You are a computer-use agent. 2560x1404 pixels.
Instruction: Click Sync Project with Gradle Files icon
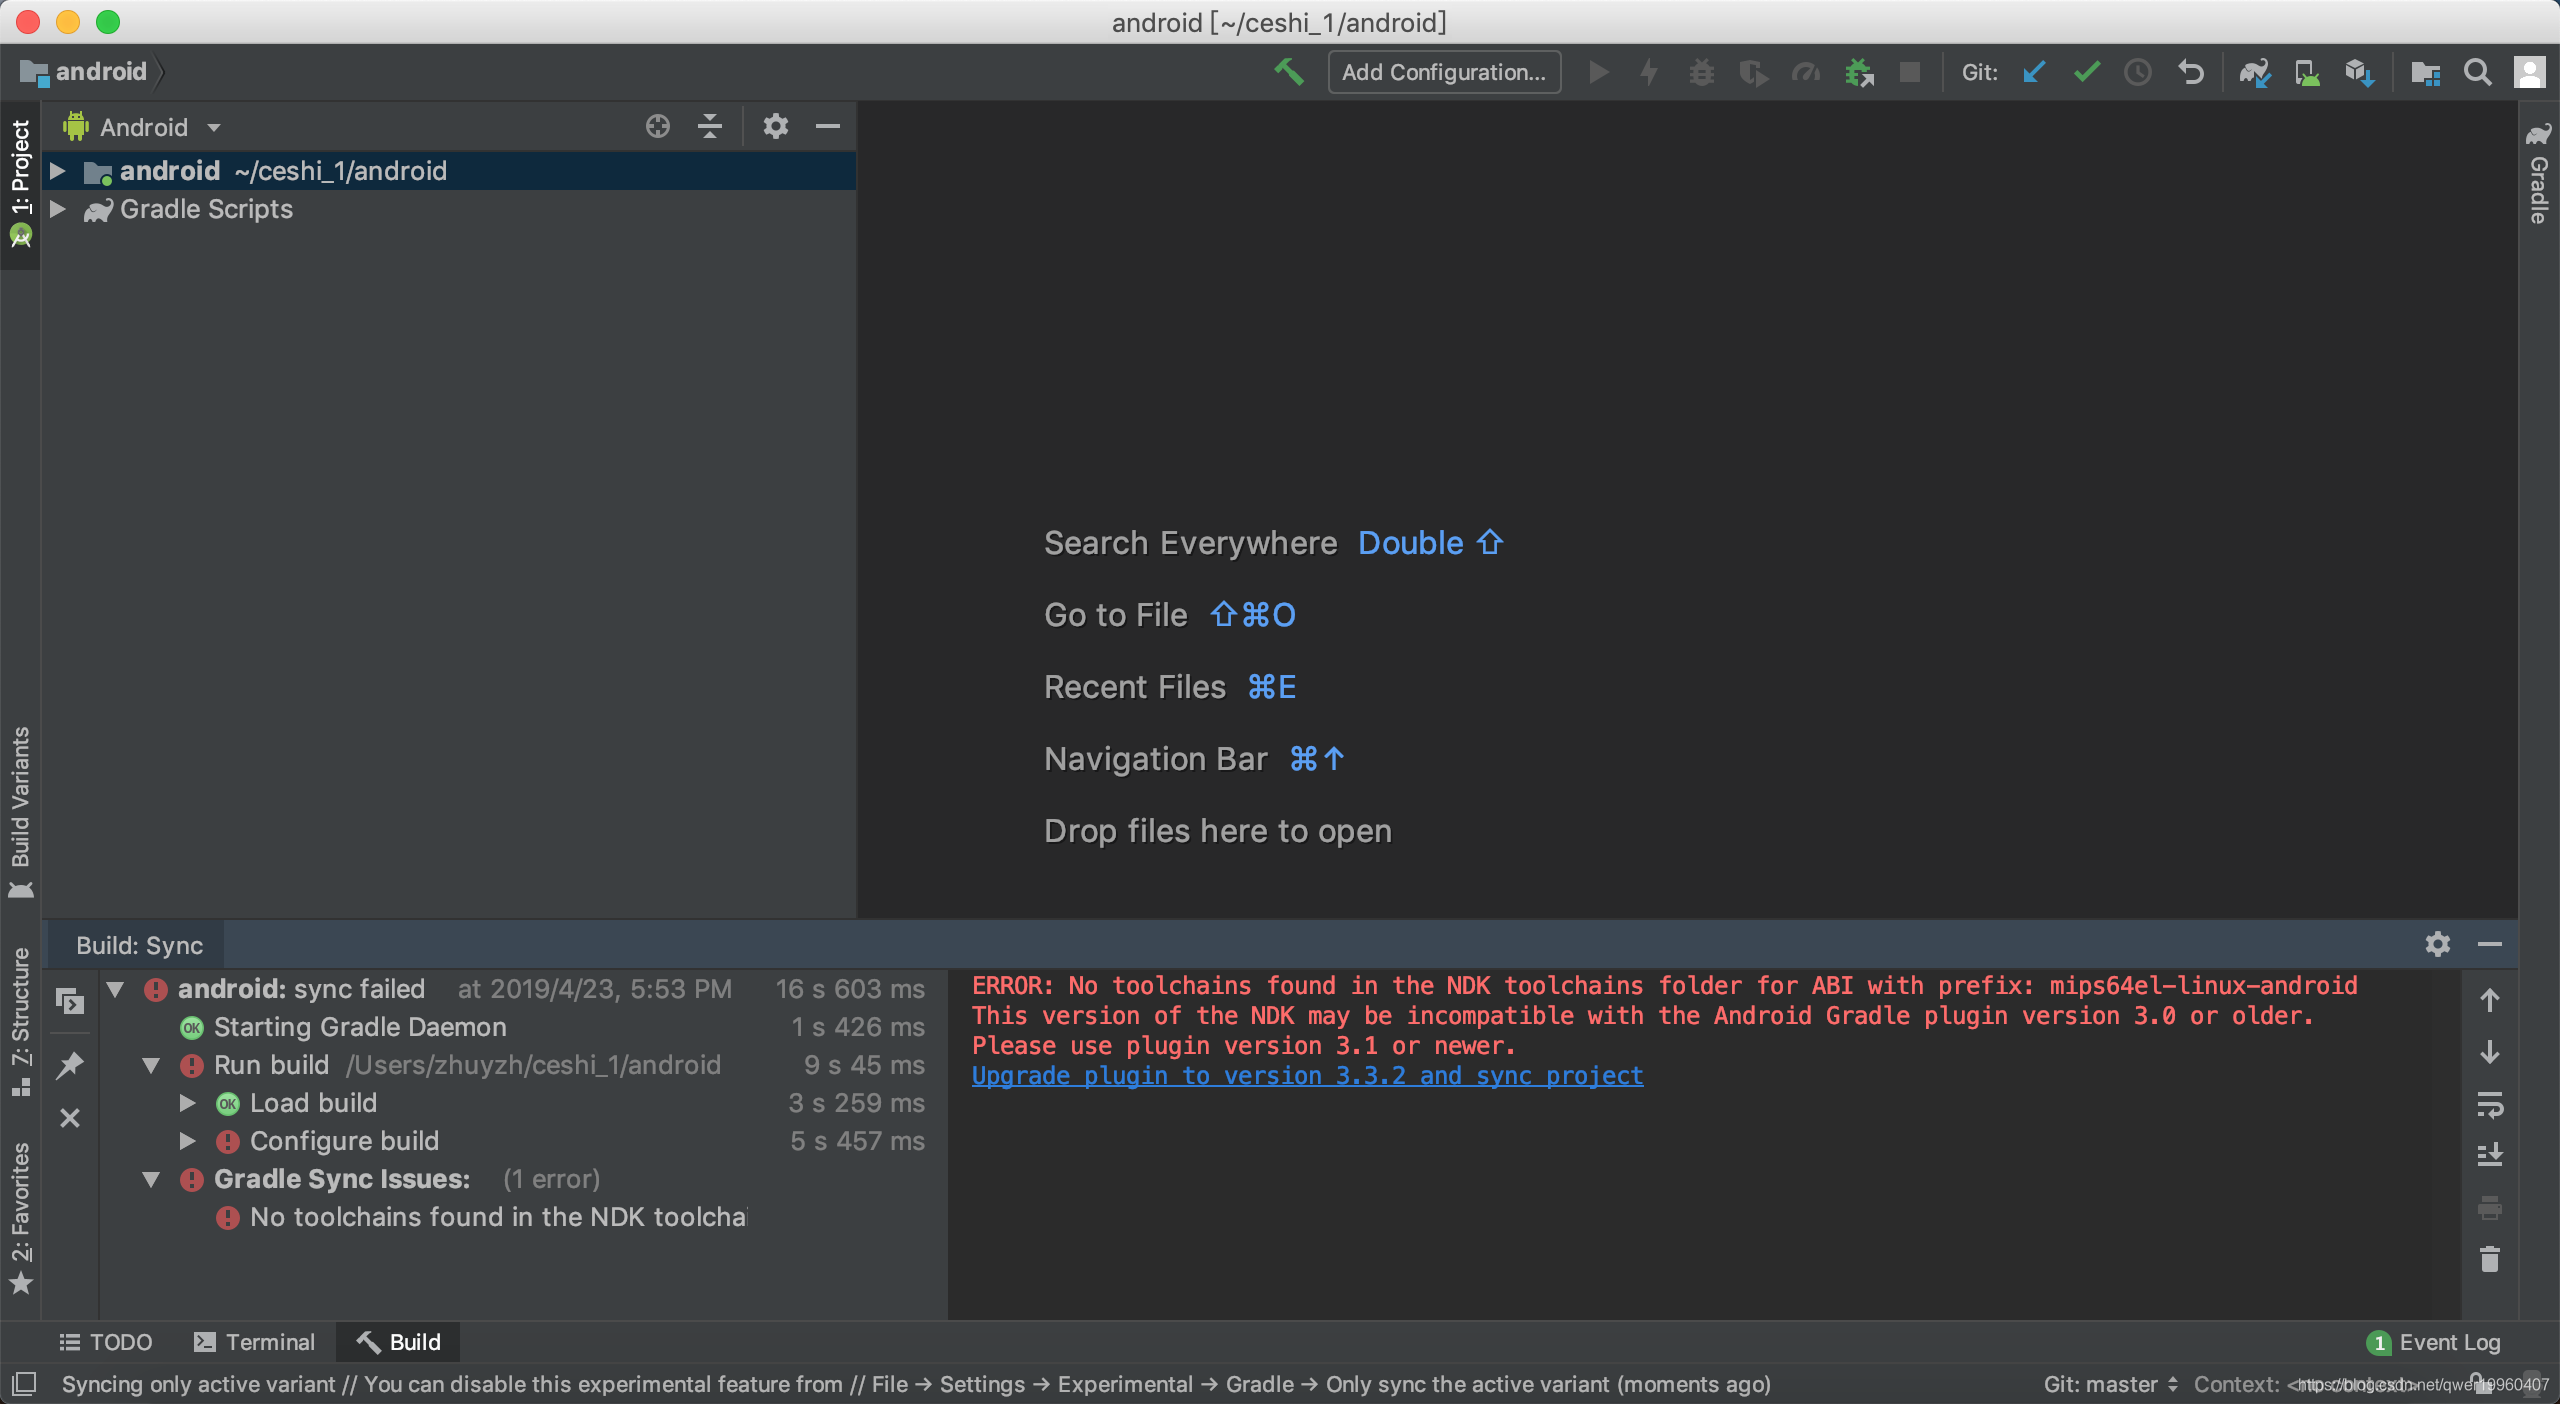click(2254, 72)
